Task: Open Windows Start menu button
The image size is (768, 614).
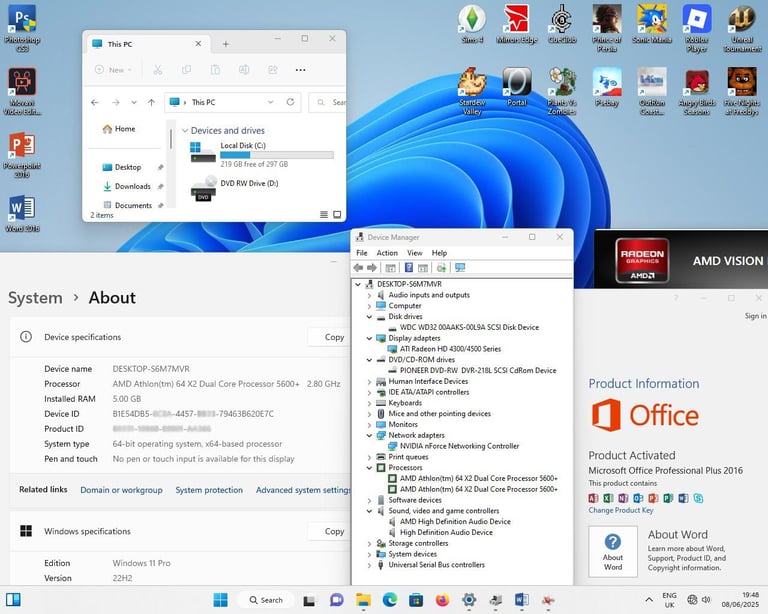Action: pyautogui.click(x=220, y=600)
